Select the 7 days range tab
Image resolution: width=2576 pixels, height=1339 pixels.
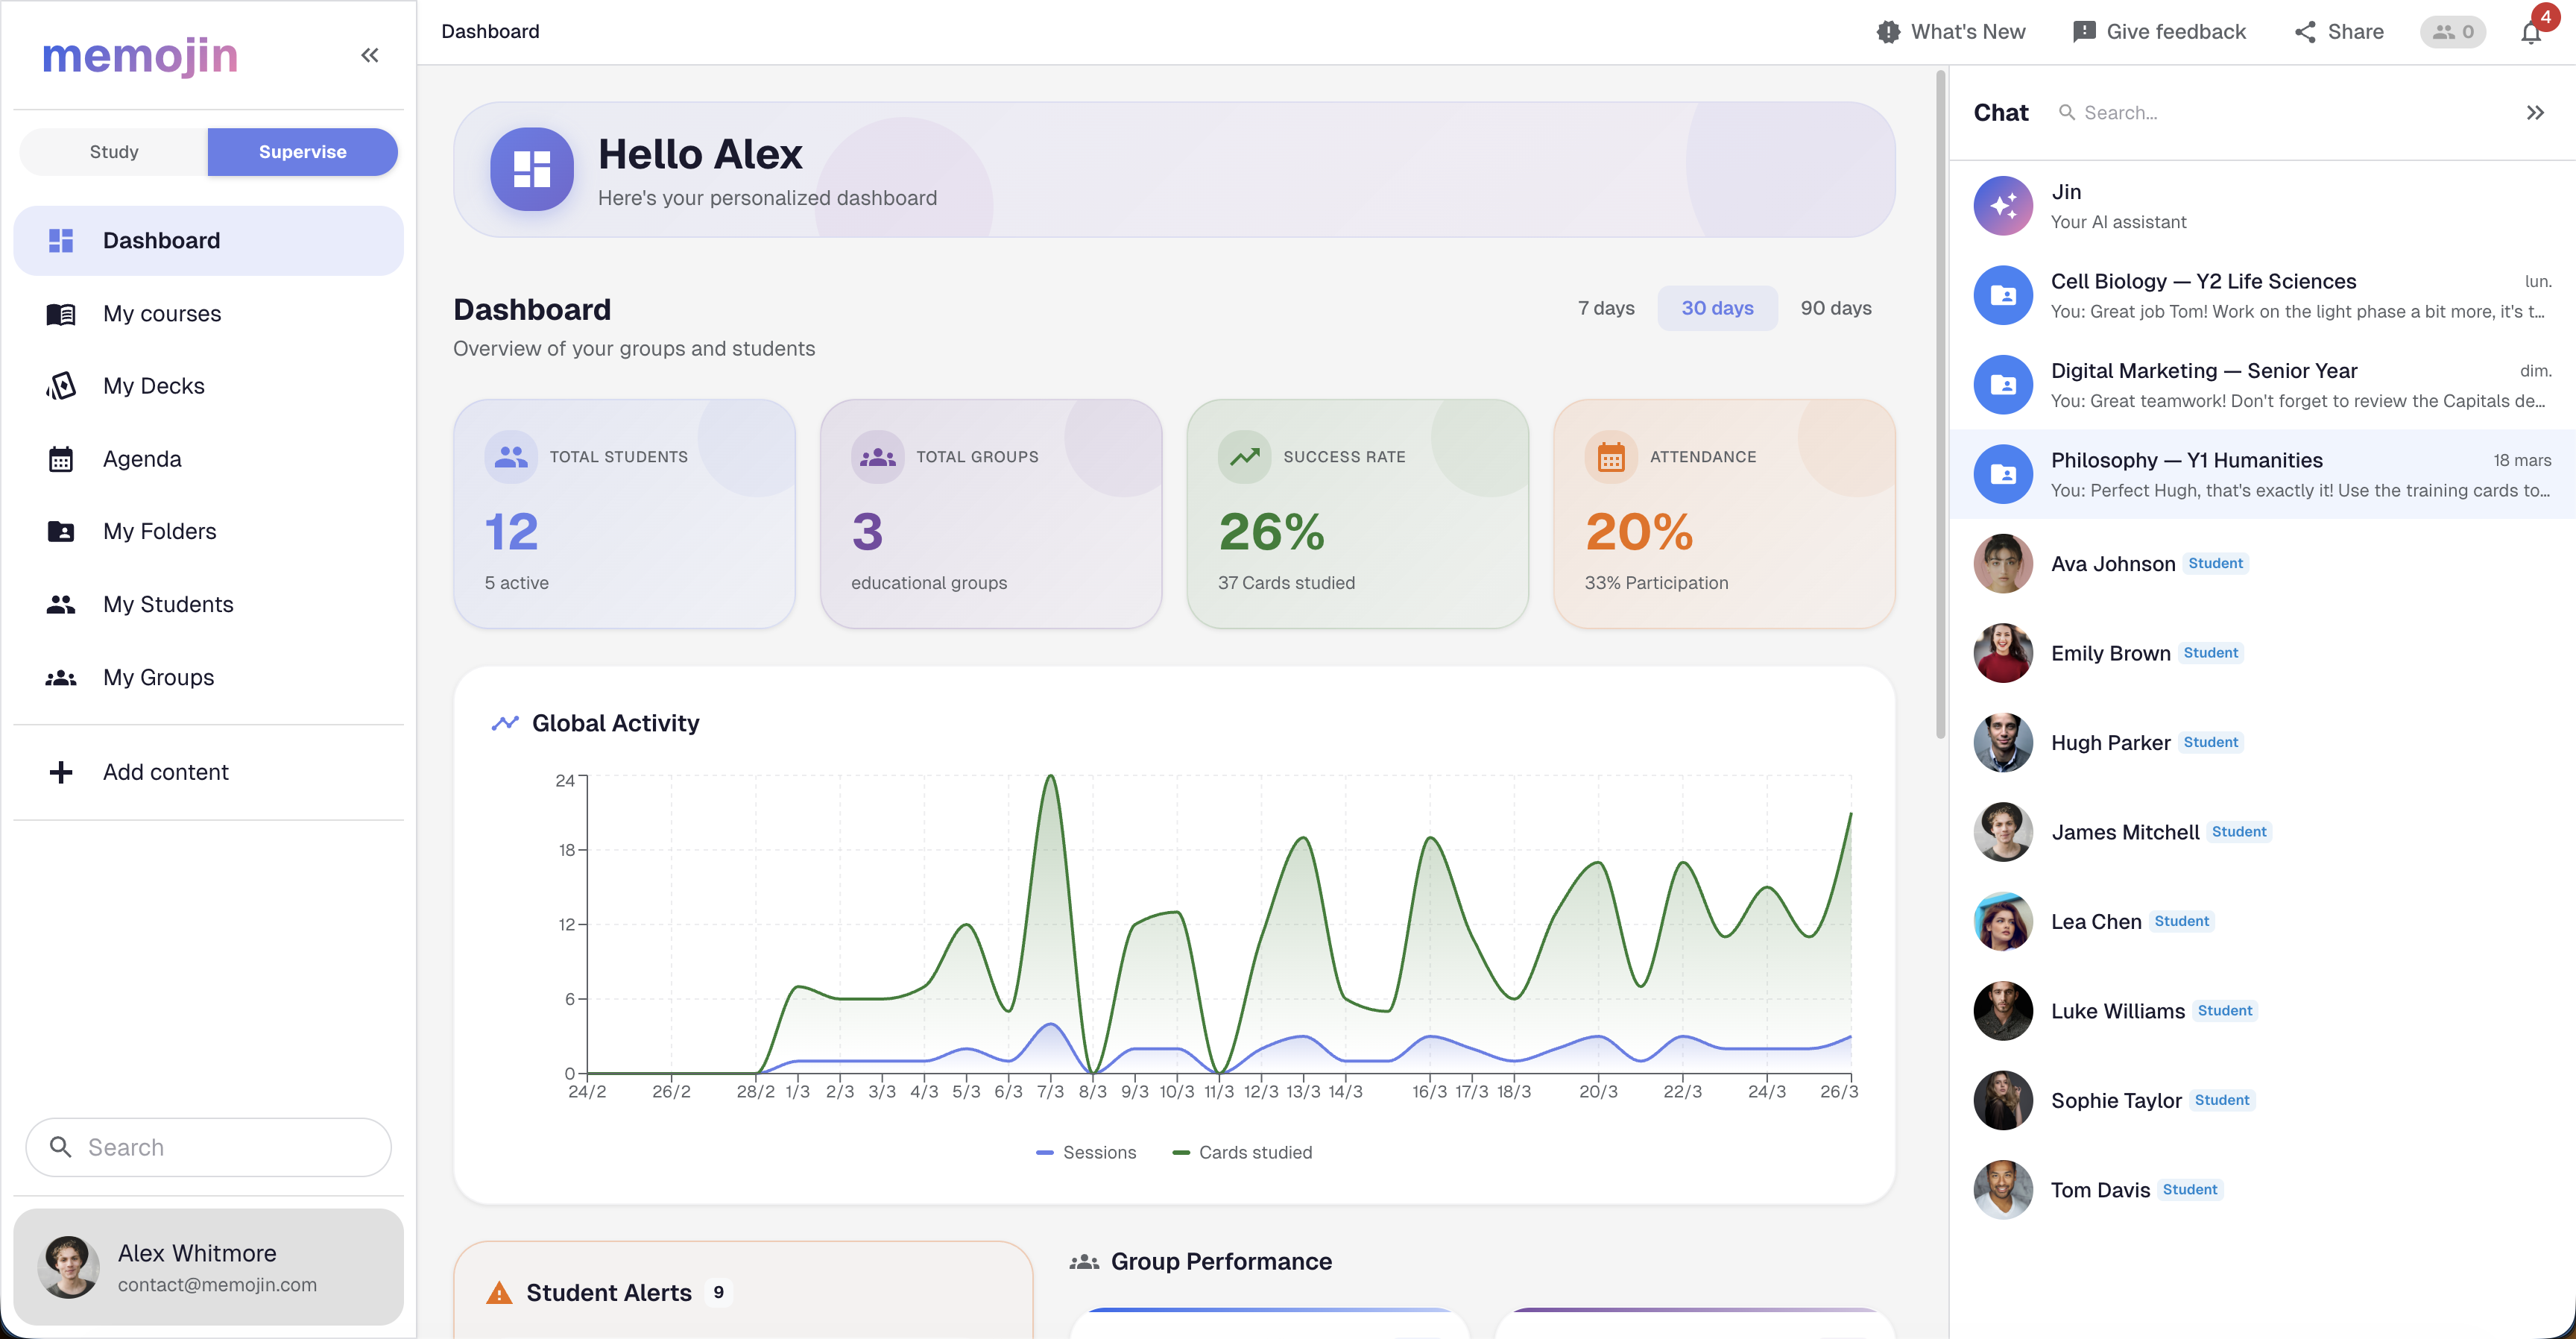[x=1606, y=308]
